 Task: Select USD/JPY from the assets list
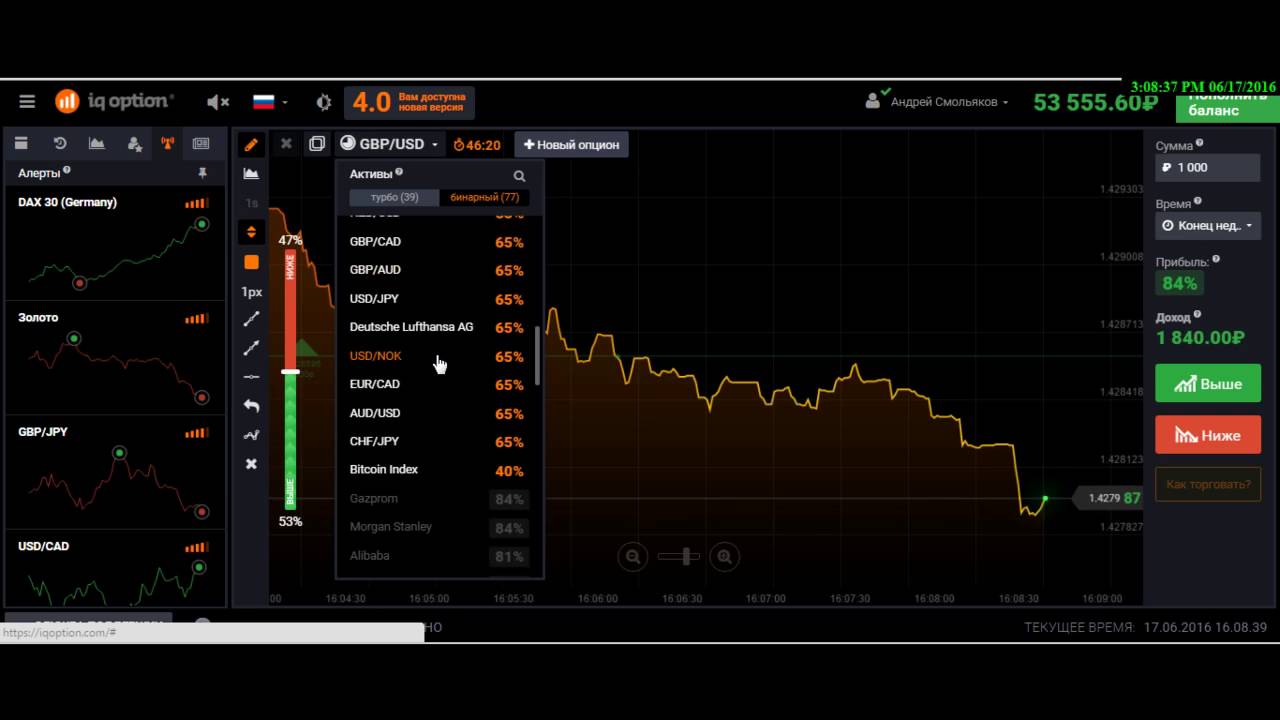click(437, 299)
